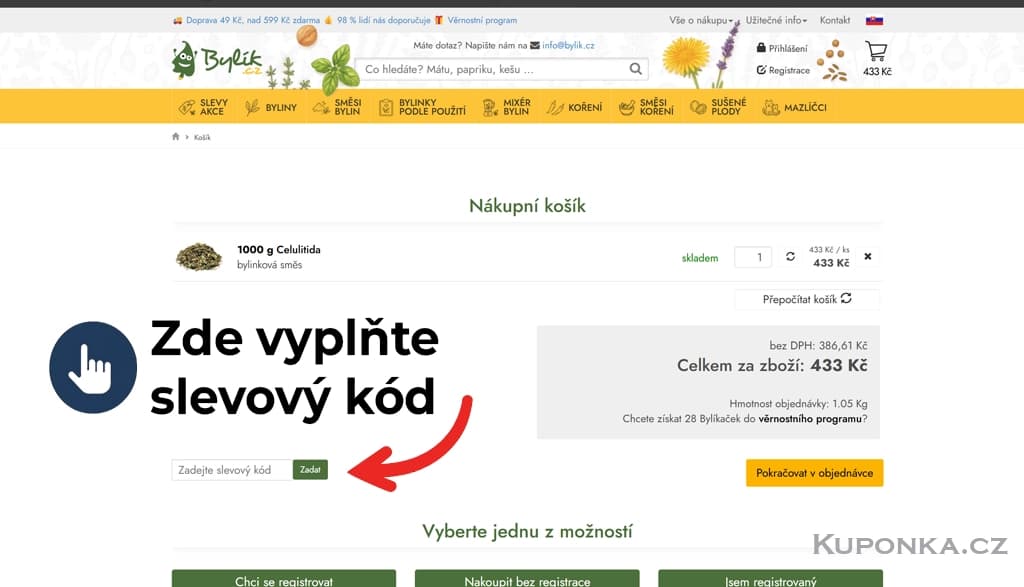
Task: Click the home breadcrumb icon
Action: point(175,136)
